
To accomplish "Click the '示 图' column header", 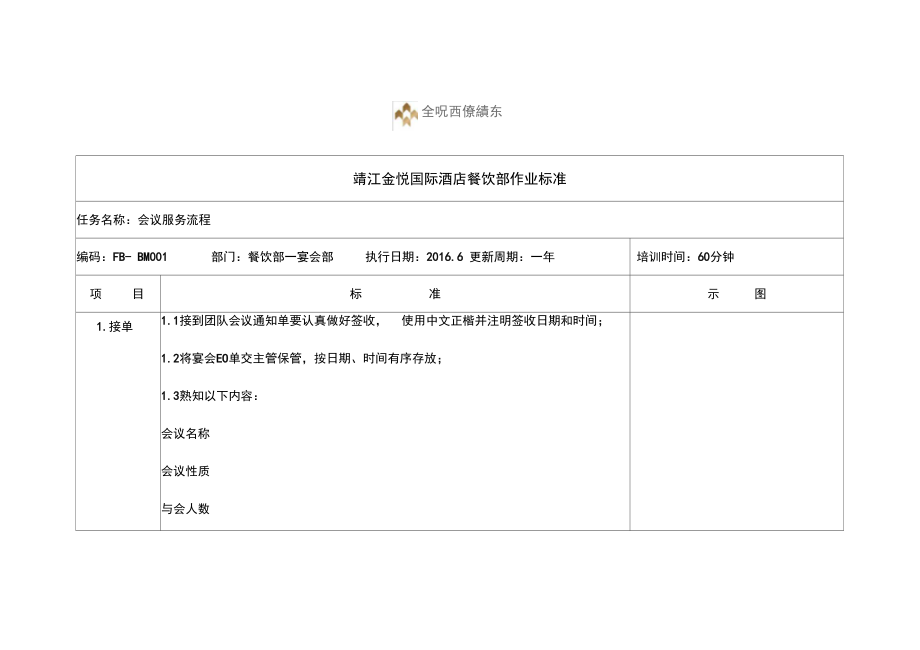I will point(736,294).
